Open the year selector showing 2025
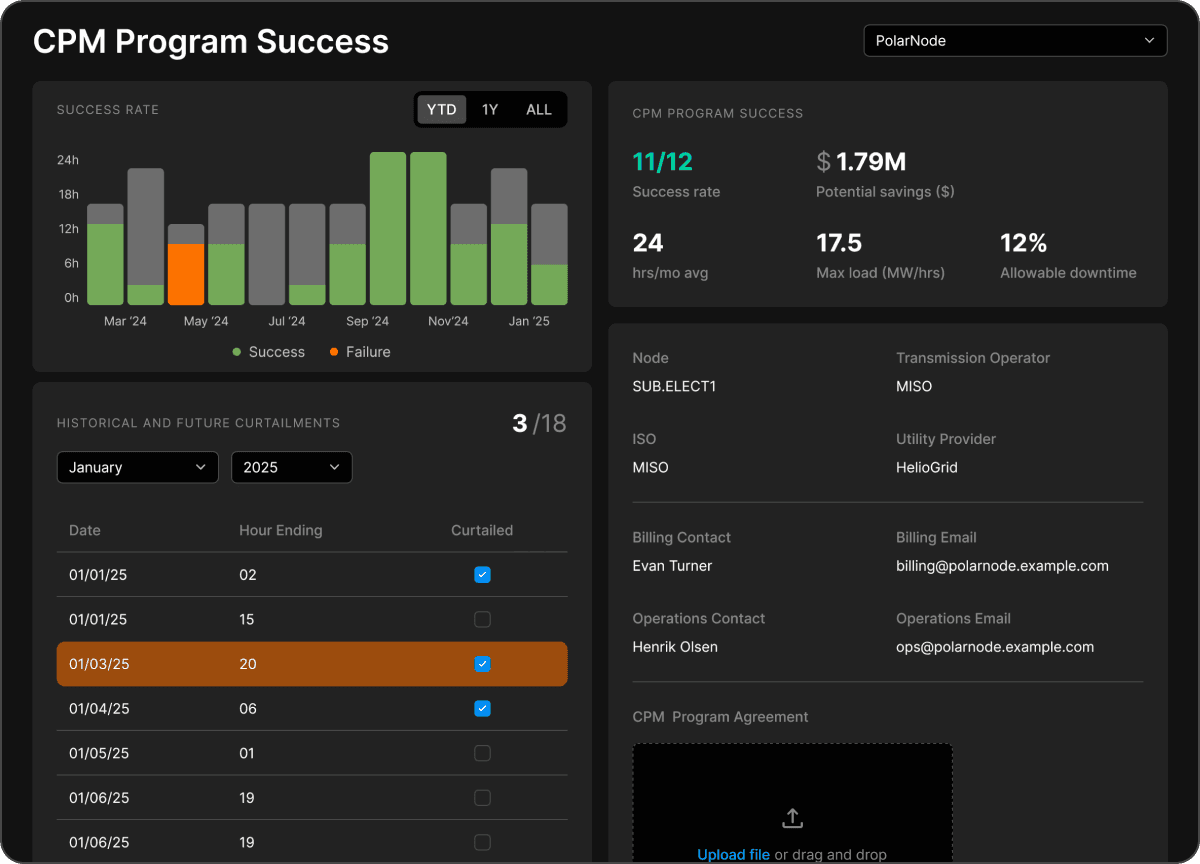 coord(291,467)
